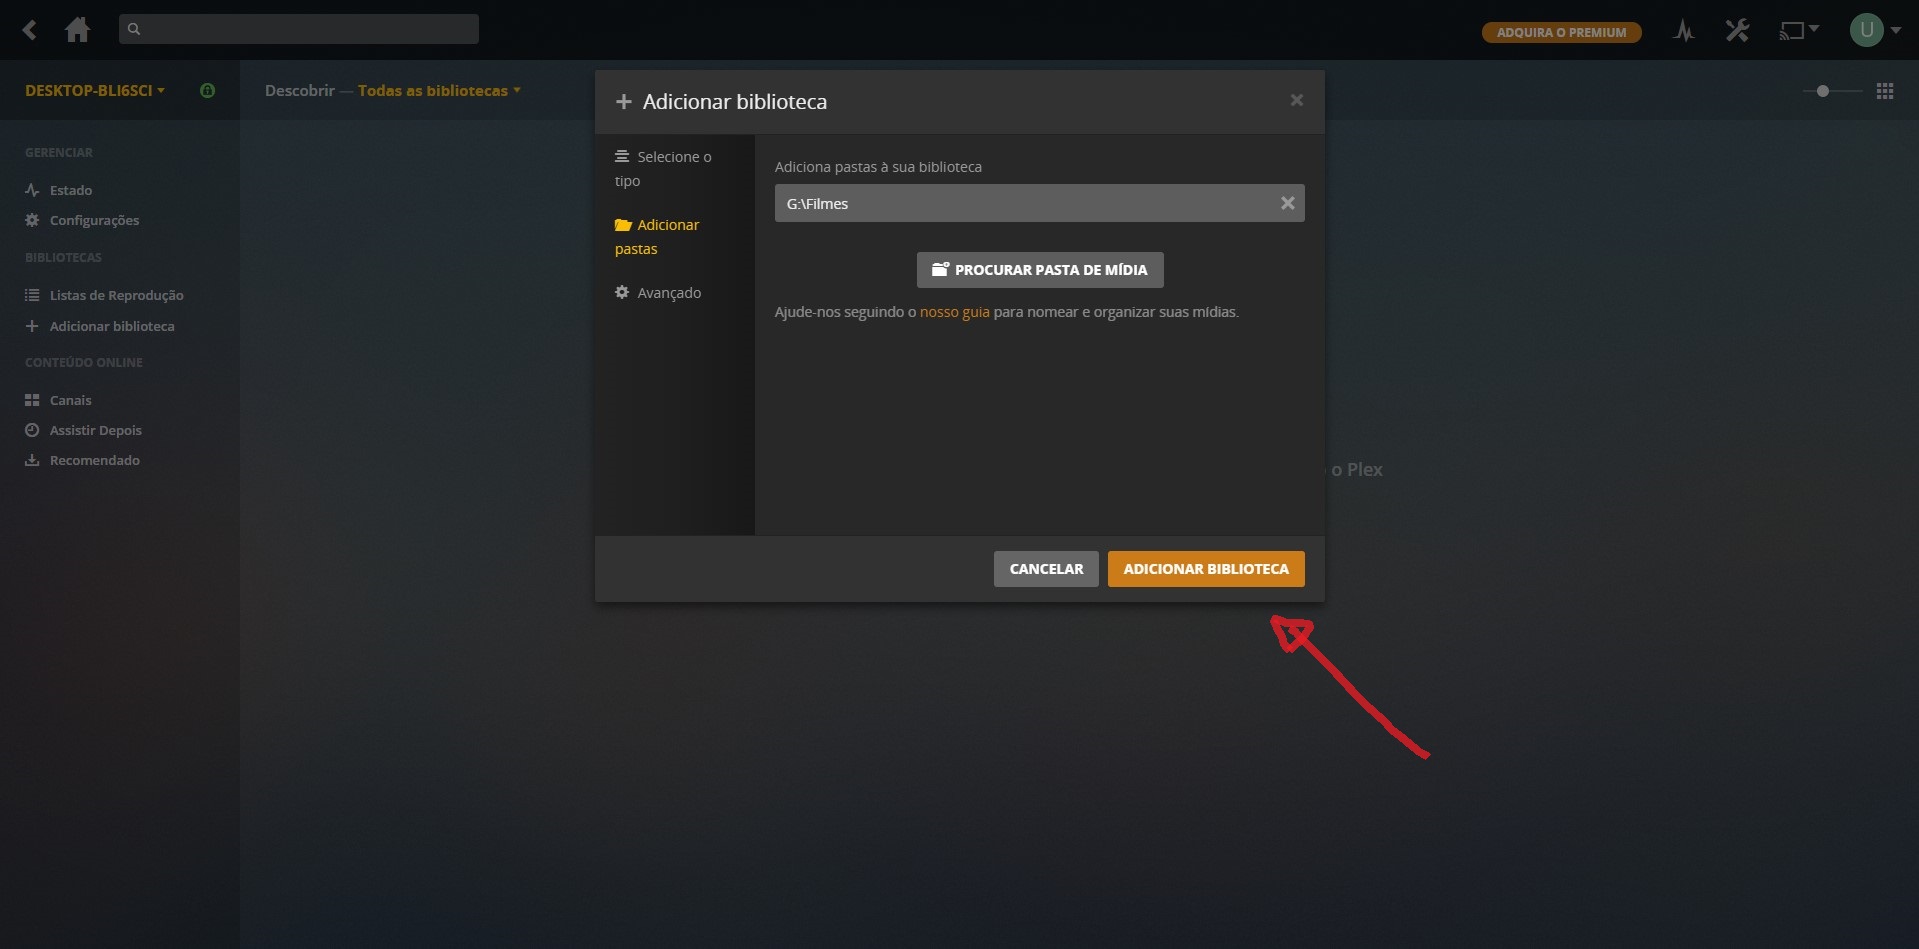
Task: Open the nosso guia link
Action: pos(955,312)
